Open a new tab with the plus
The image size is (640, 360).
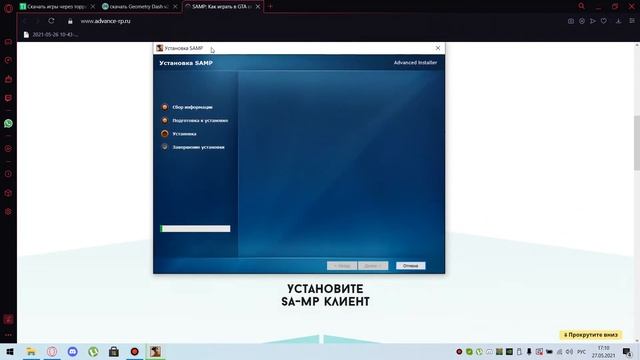270,7
